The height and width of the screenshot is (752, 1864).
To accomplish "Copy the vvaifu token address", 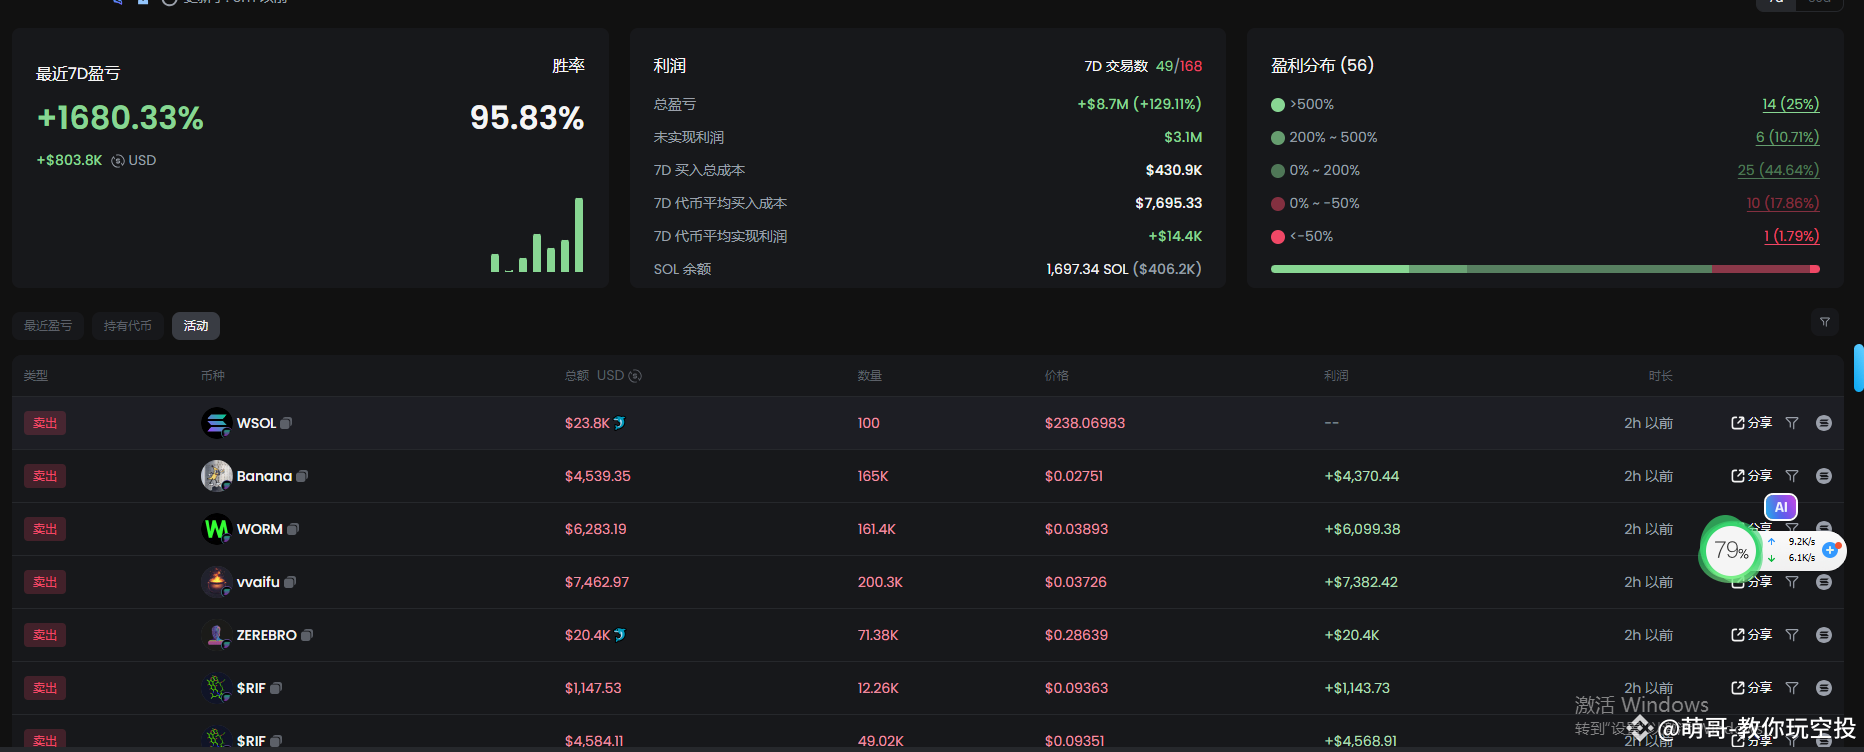I will [290, 582].
